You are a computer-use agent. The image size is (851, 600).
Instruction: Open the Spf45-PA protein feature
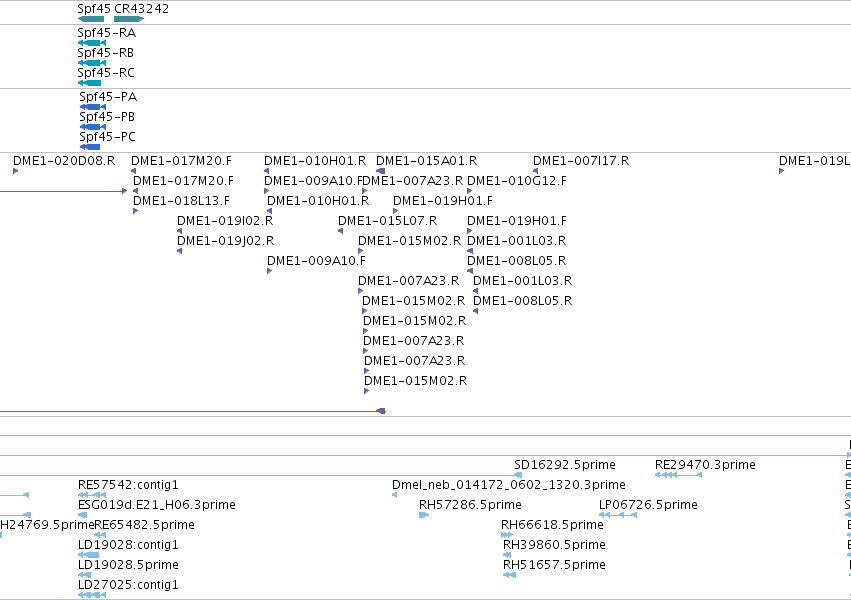click(x=93, y=107)
